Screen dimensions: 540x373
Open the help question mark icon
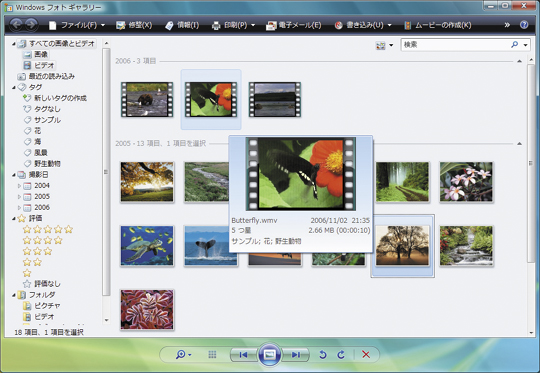[x=524, y=25]
